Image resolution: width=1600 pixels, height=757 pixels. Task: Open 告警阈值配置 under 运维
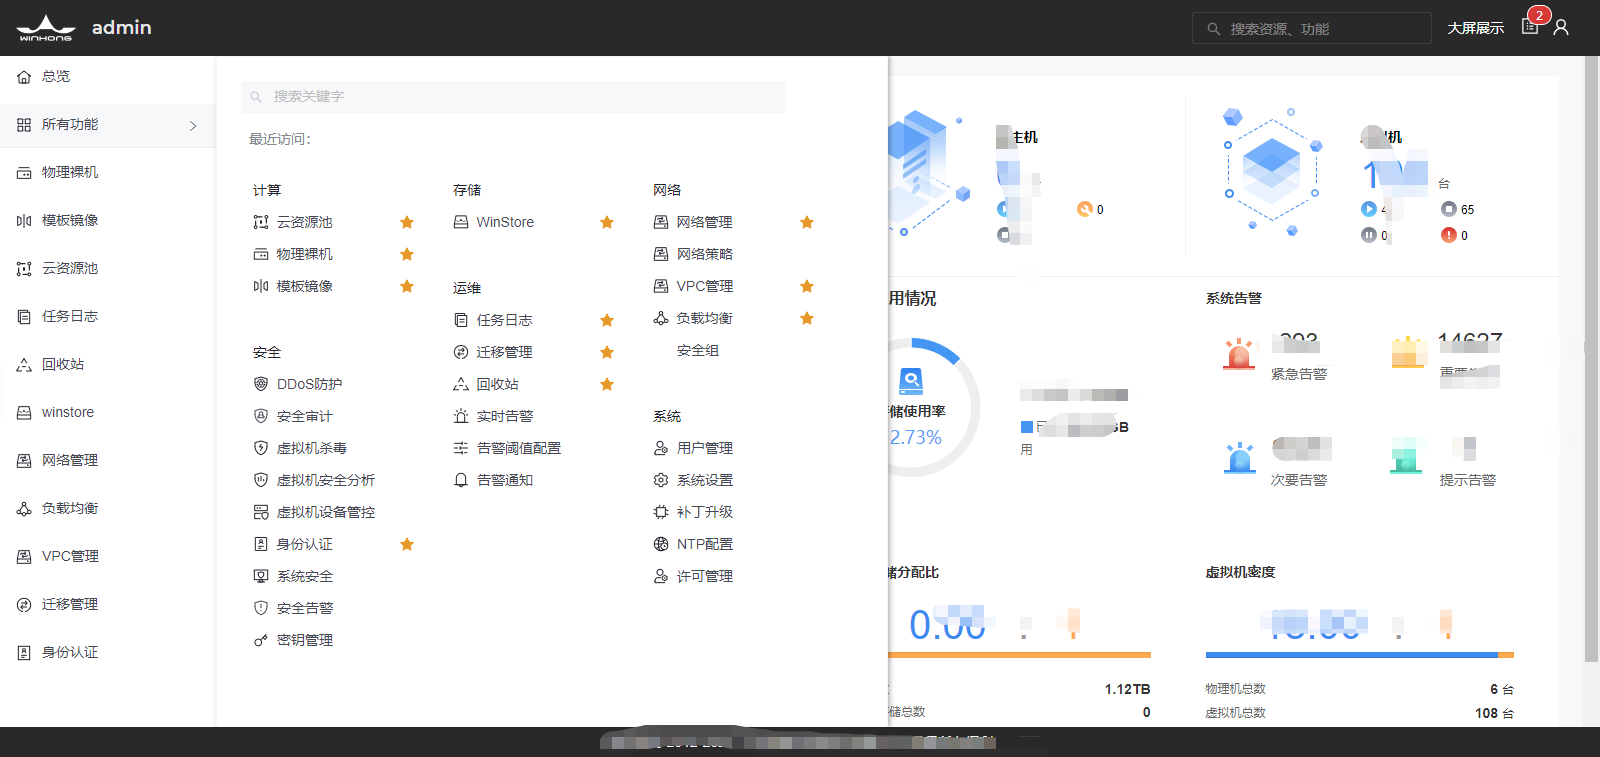tap(518, 448)
